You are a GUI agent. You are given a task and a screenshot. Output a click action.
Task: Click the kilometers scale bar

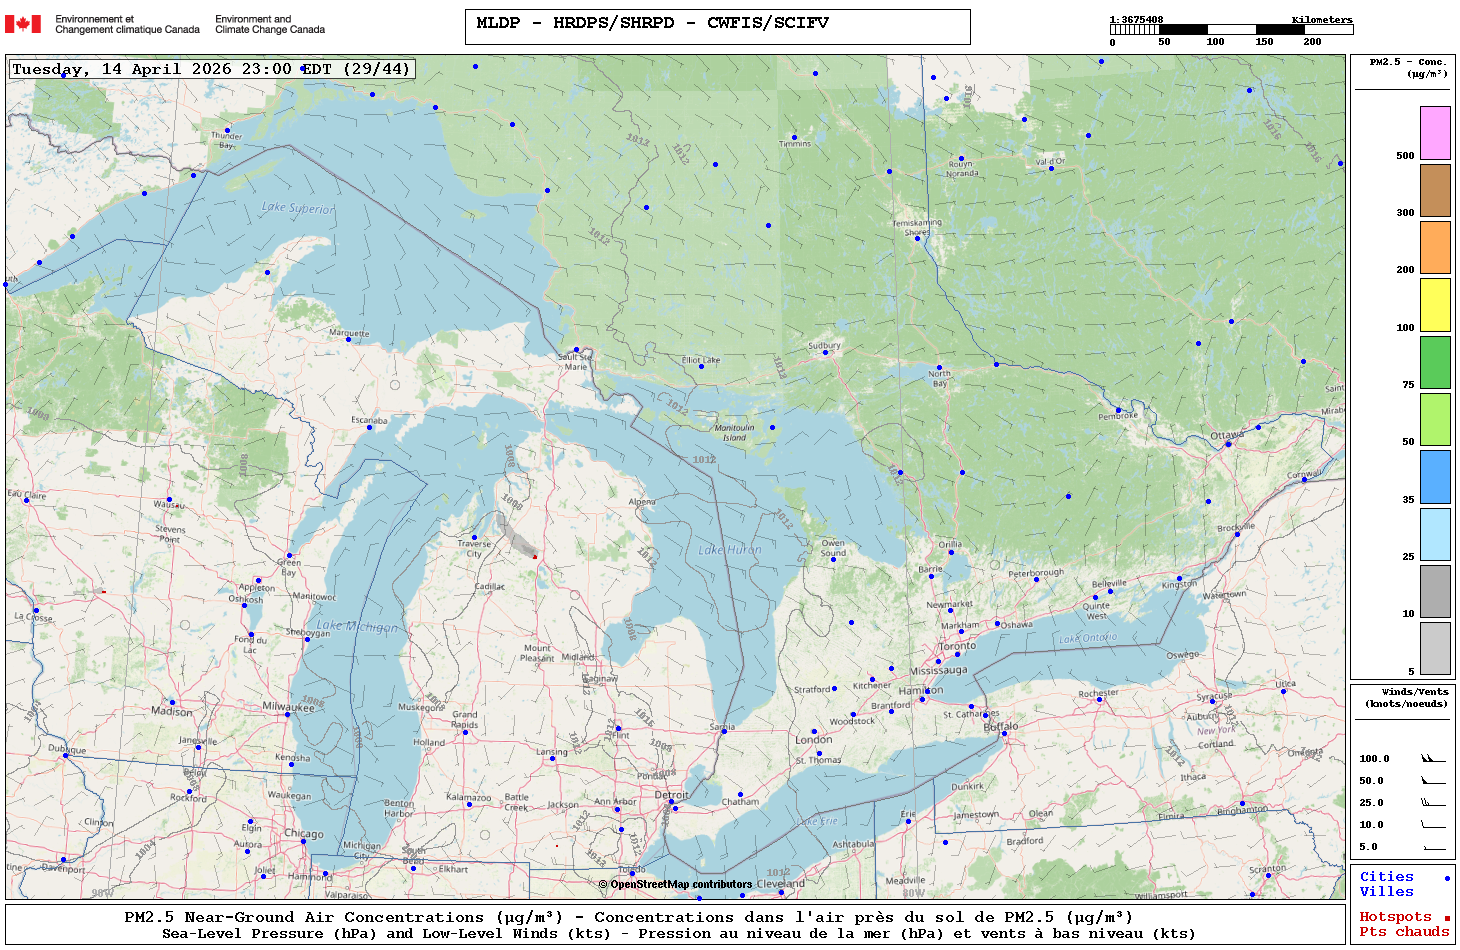coord(1231,30)
